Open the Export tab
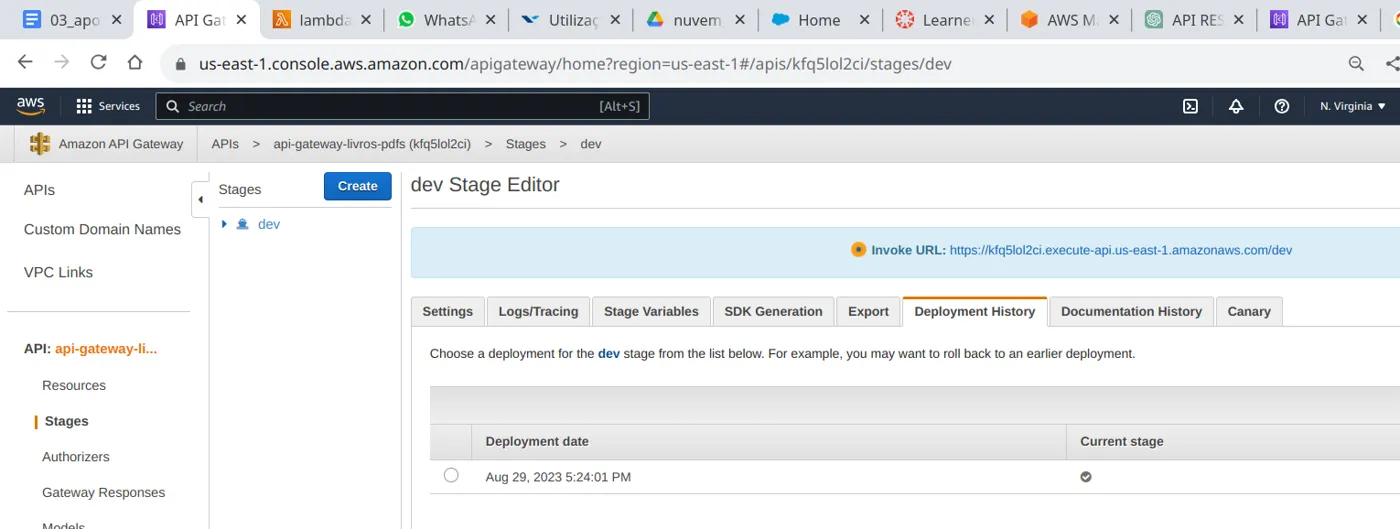 (868, 311)
